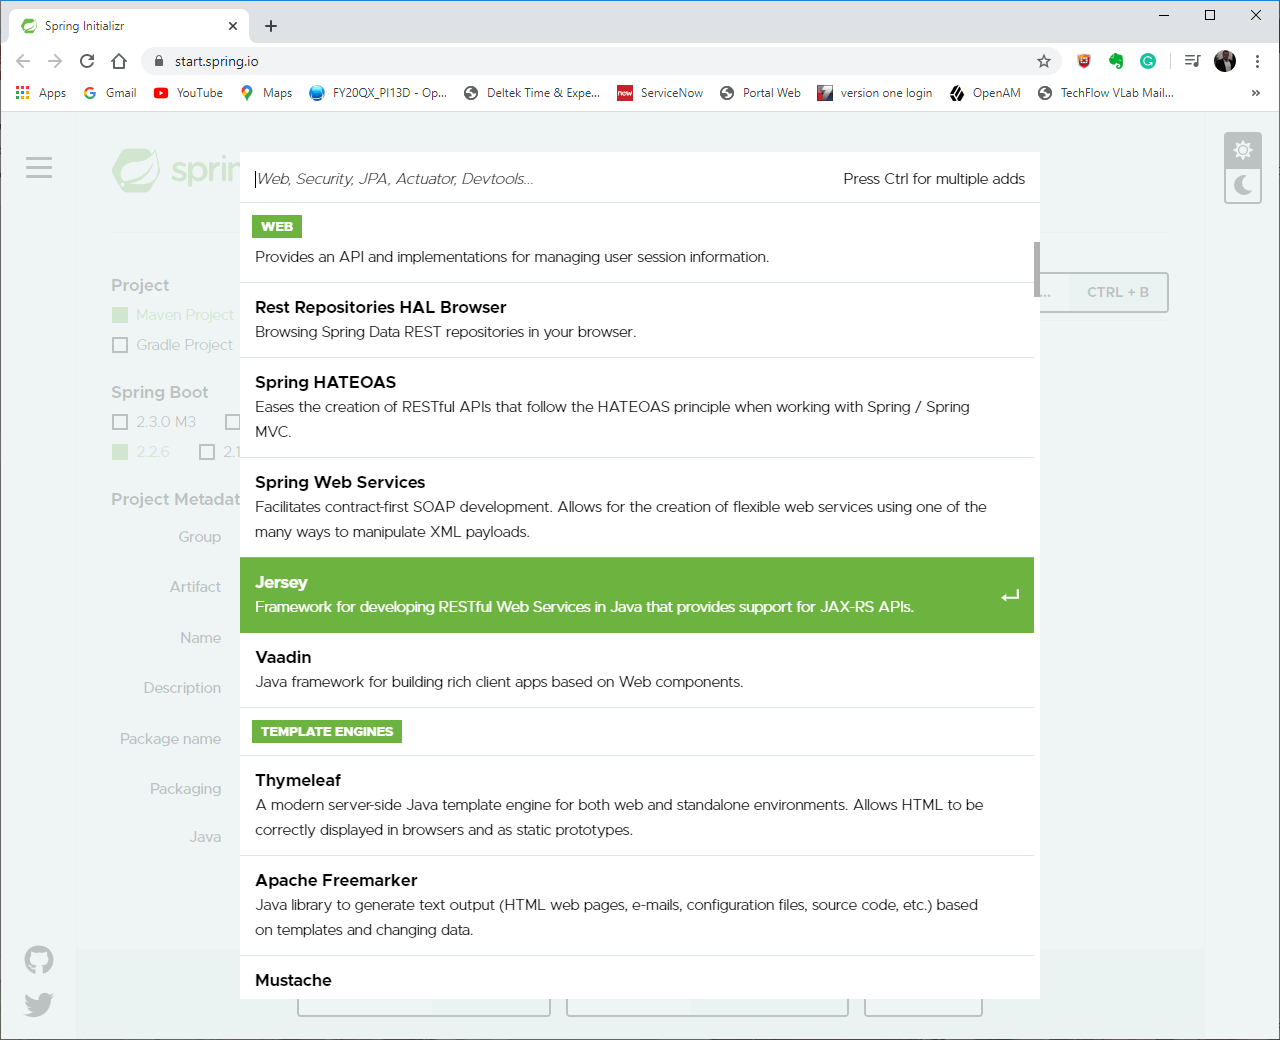Open the FY20QX_PI13D bookmark

(x=378, y=93)
